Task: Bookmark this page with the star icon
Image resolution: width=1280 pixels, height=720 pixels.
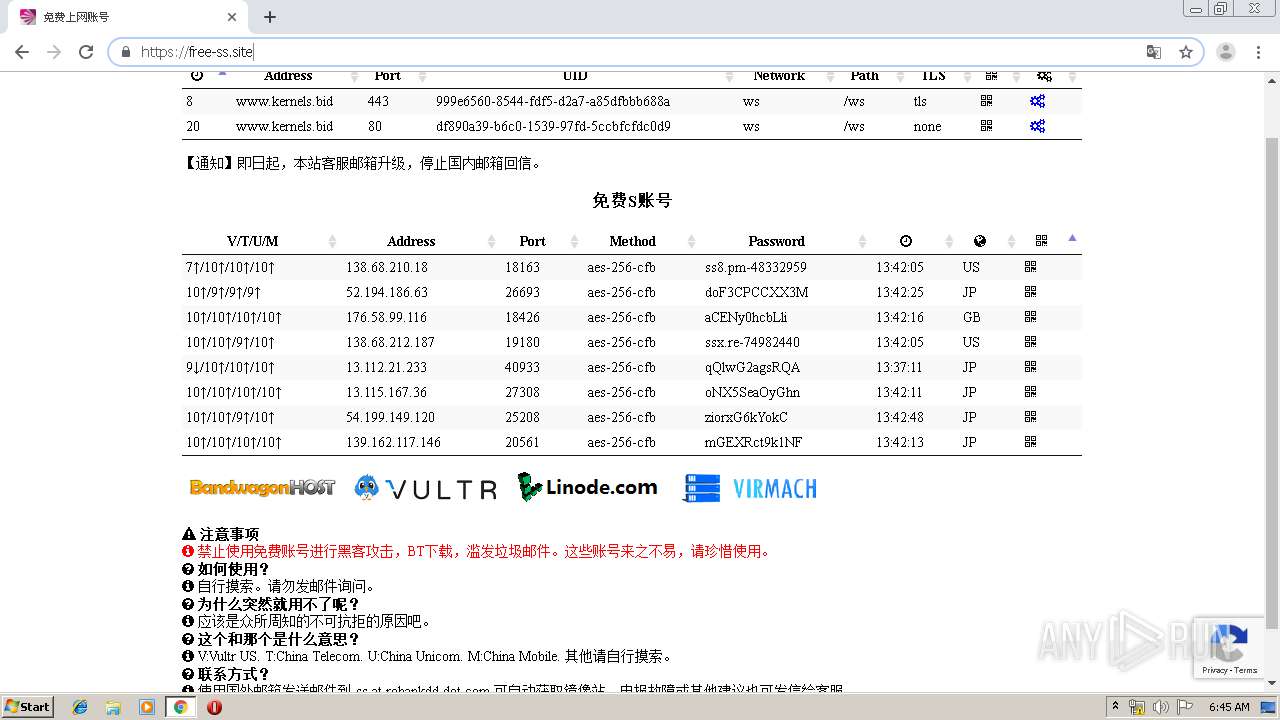Action: point(1186,52)
